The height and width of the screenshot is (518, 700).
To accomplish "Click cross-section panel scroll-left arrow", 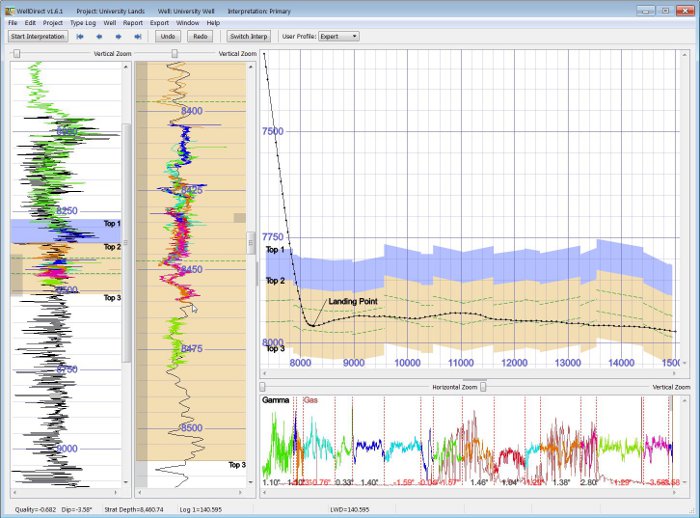I will point(265,373).
